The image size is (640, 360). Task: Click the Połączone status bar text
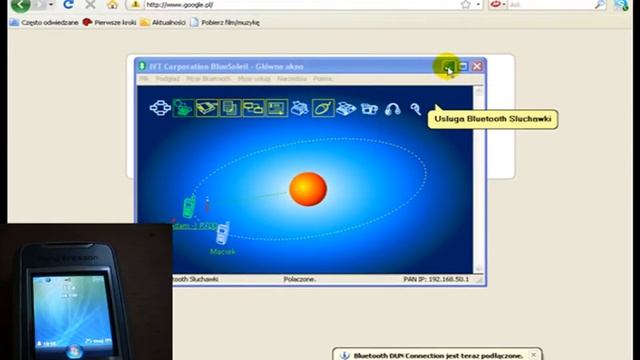[x=300, y=279]
